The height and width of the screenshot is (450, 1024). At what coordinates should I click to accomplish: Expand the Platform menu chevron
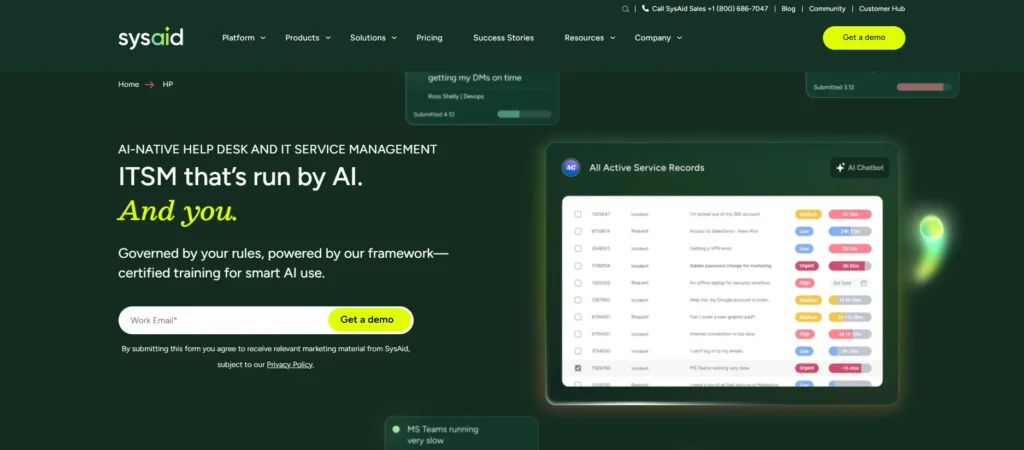tap(263, 38)
